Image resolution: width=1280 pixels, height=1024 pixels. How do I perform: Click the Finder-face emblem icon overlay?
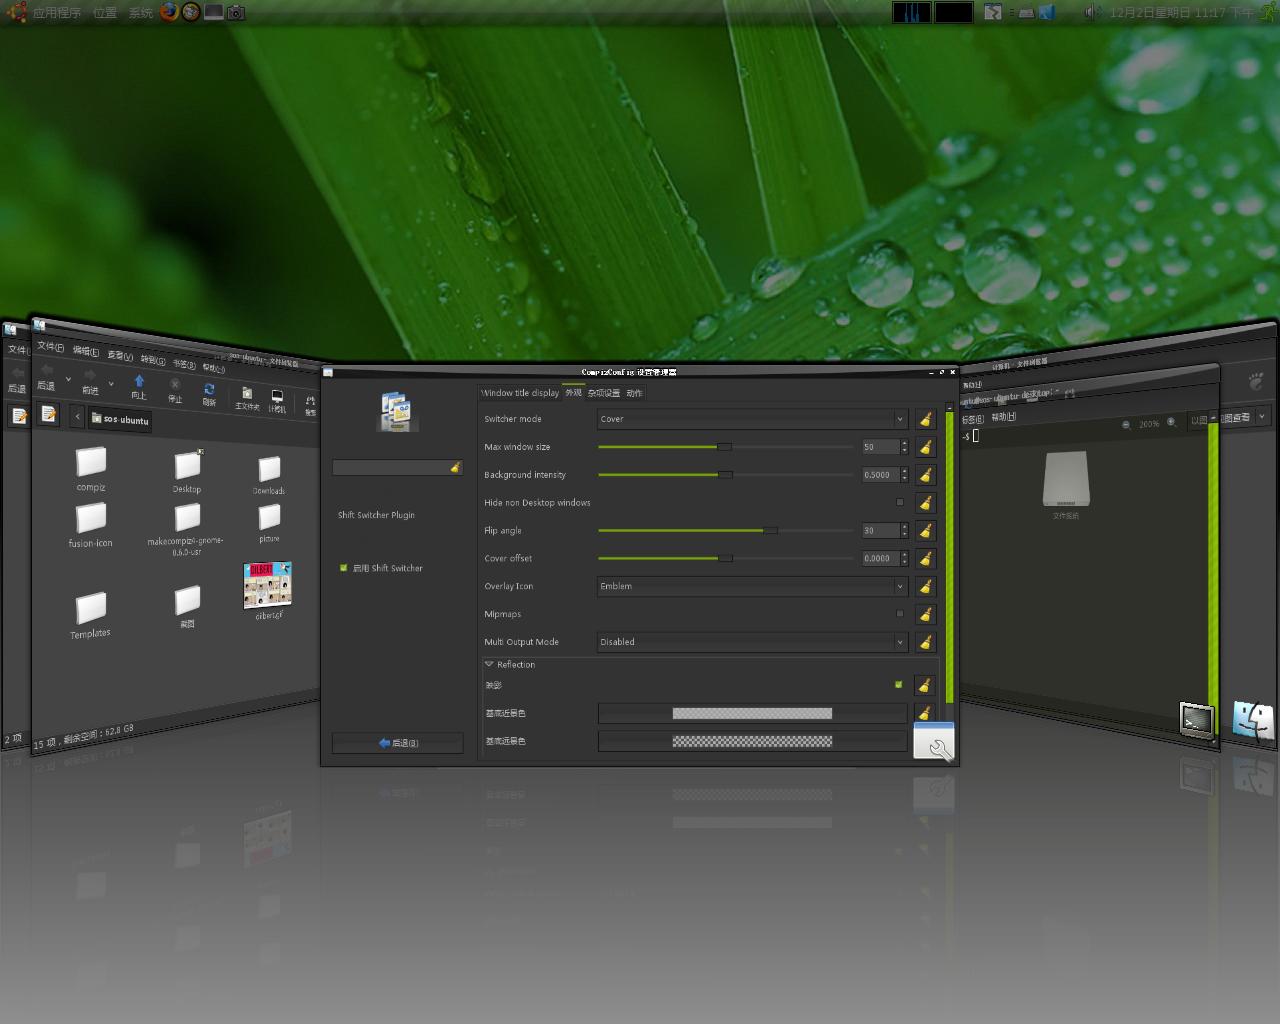click(1253, 720)
